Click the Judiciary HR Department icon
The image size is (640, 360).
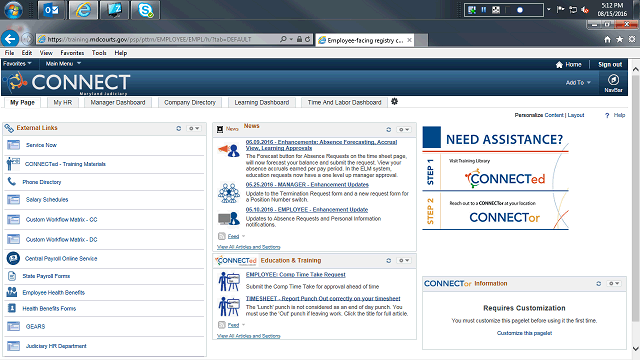[13, 346]
